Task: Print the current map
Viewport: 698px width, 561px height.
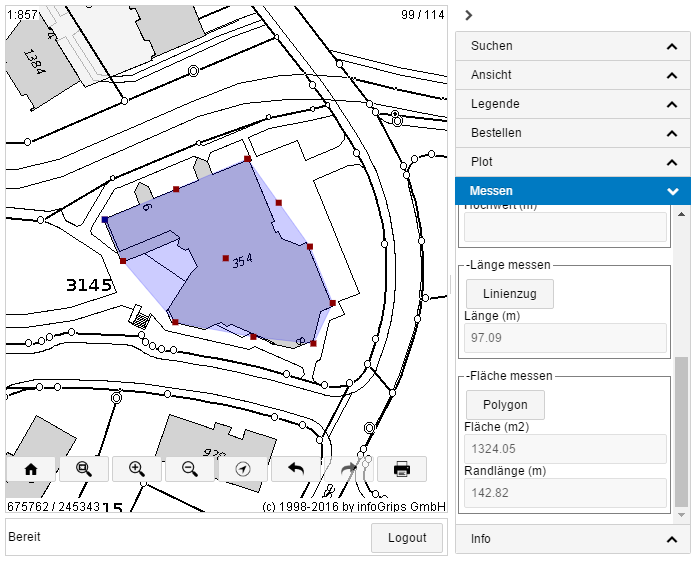Action: tap(402, 469)
